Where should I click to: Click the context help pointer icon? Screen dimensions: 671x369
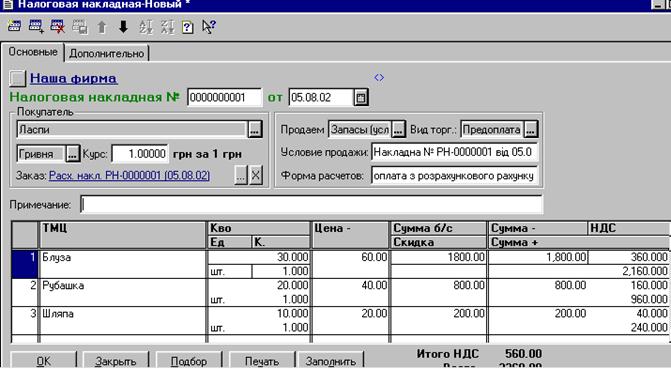209,27
